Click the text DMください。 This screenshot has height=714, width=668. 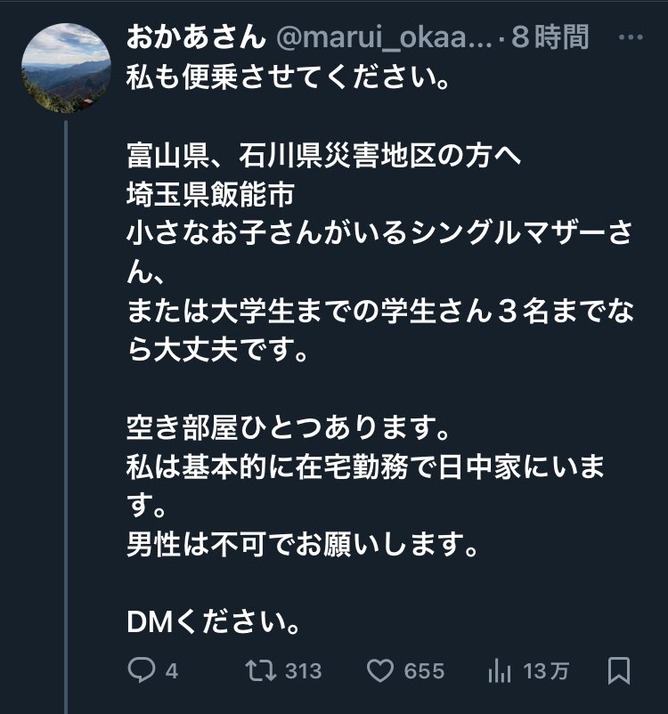coord(213,622)
